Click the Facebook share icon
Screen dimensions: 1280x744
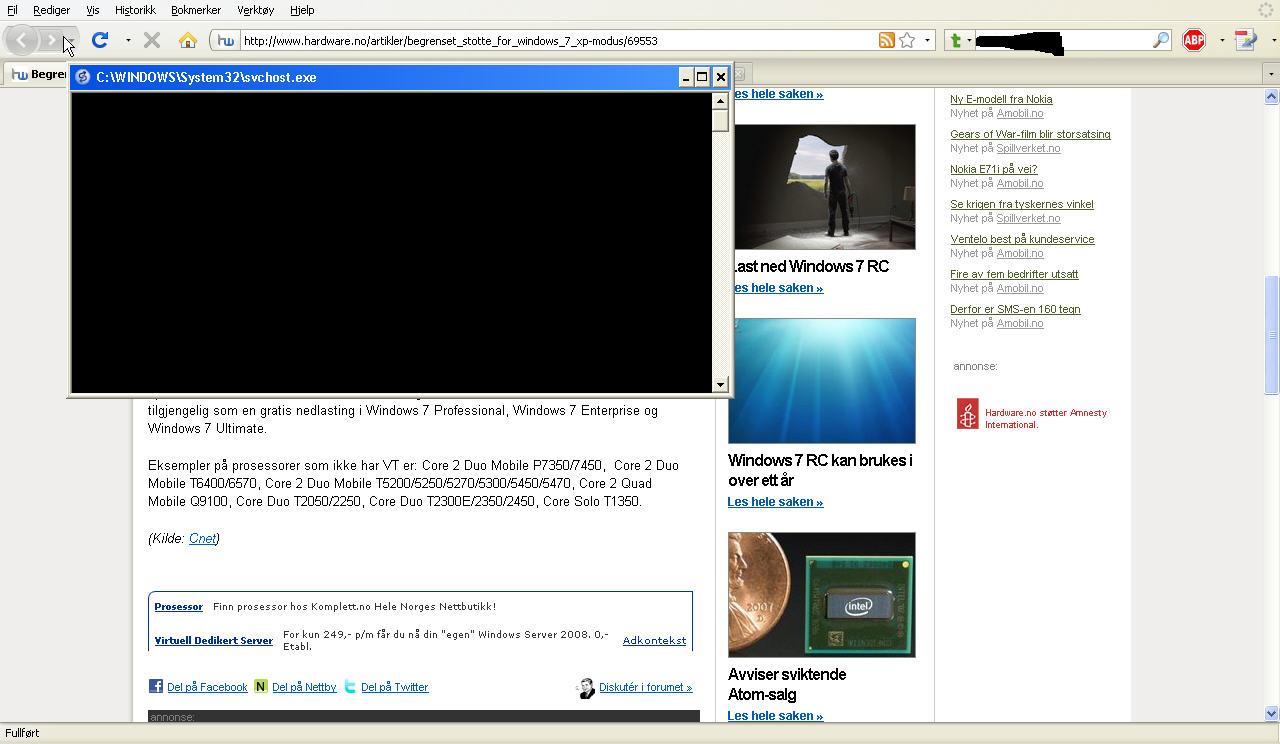(x=156, y=686)
